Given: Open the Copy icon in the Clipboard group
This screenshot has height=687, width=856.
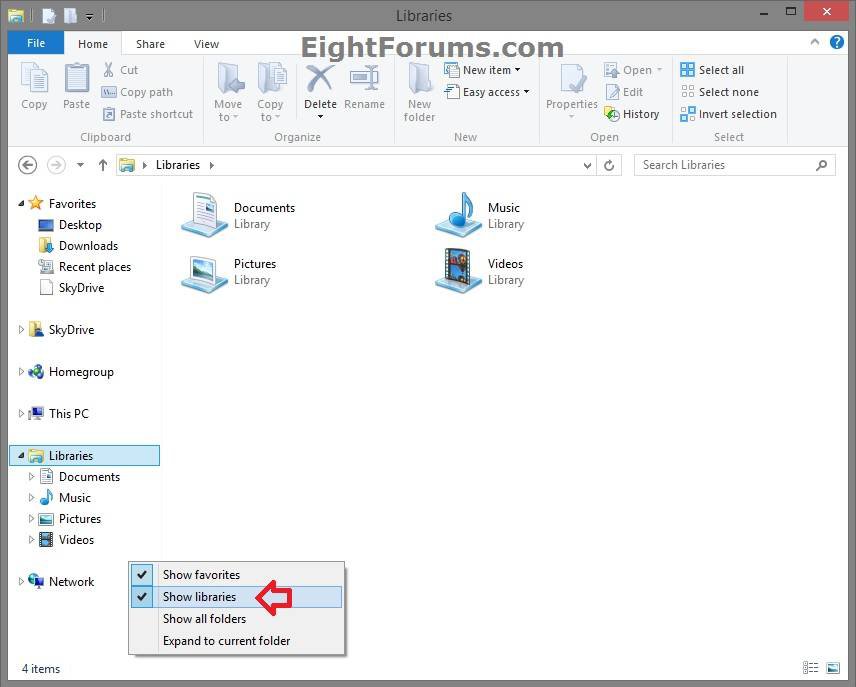Looking at the screenshot, I should [x=34, y=86].
